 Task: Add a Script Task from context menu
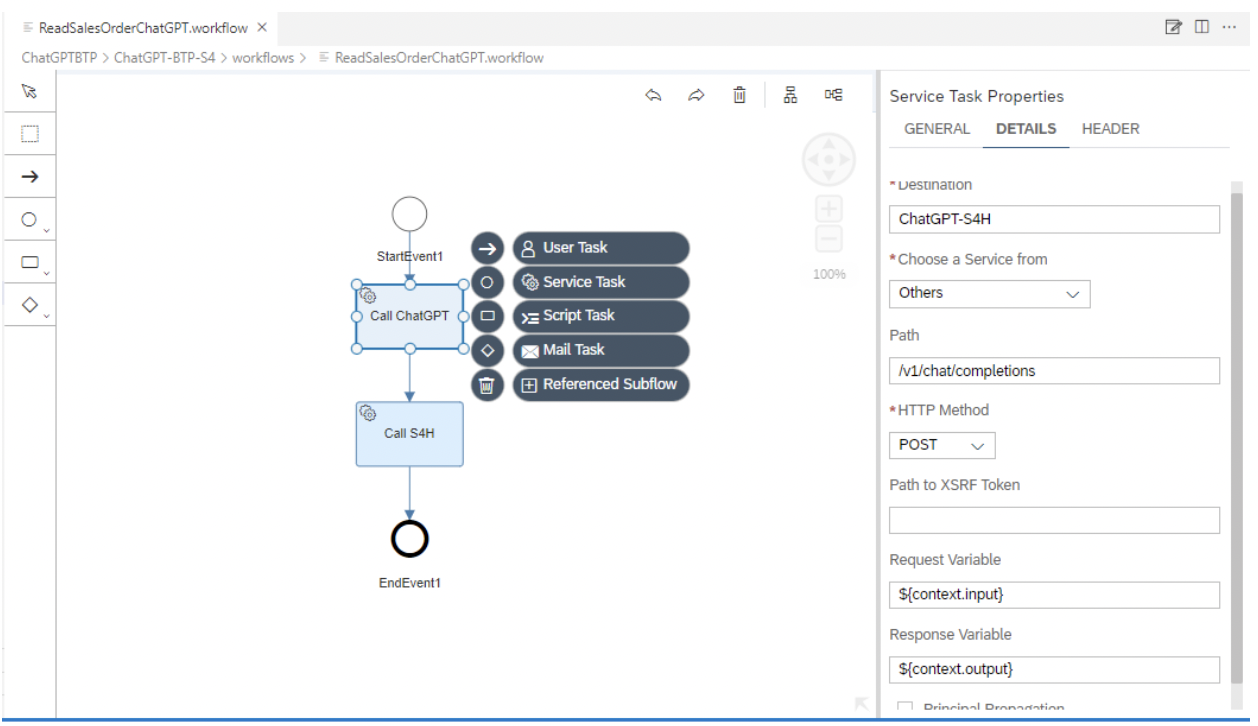601,316
